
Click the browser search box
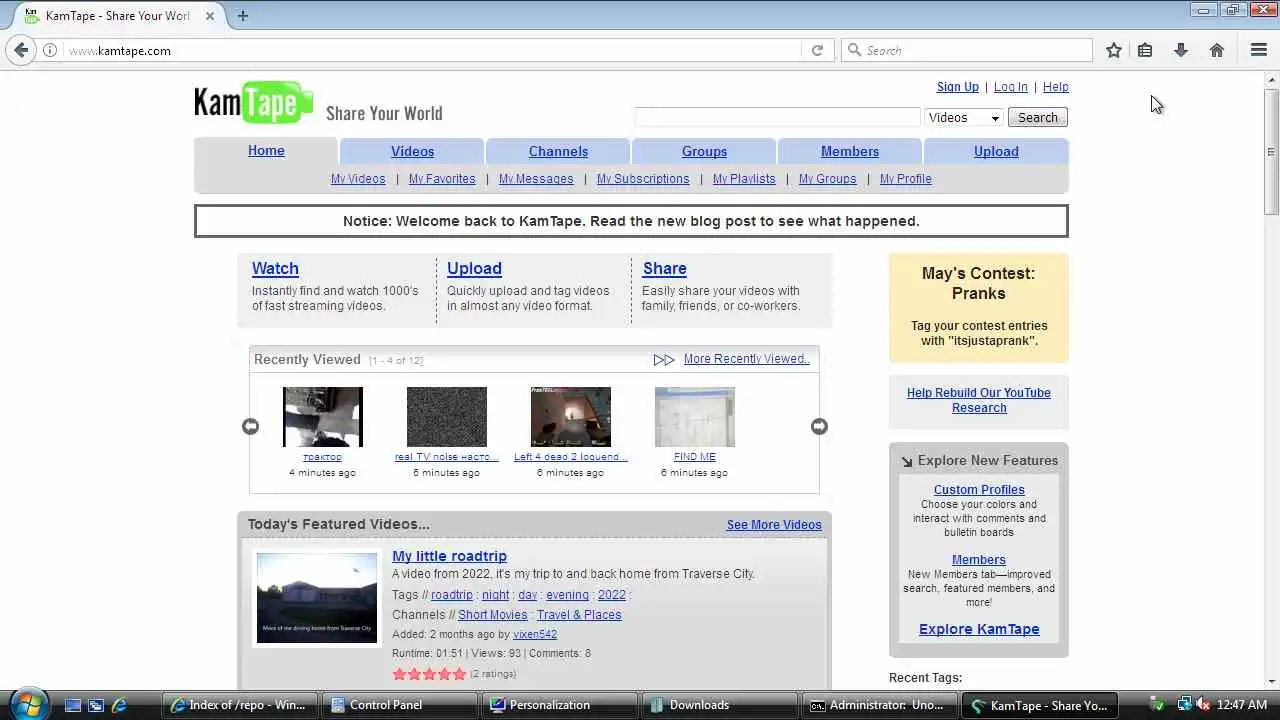tap(966, 50)
